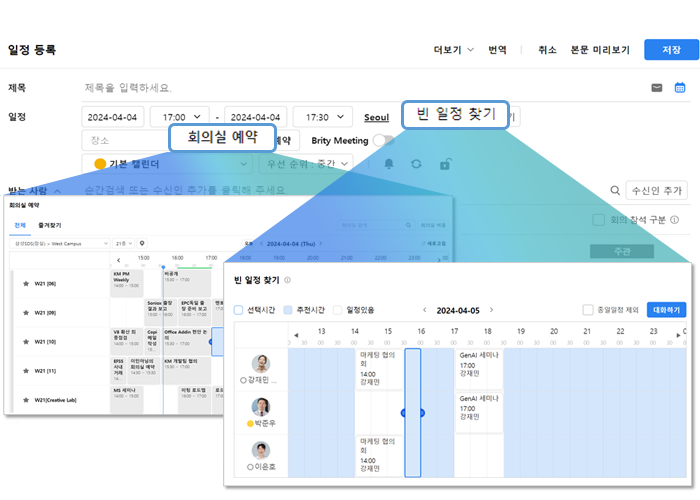Open the KM PM Weekly room booking
This screenshot has width=700, height=500.
127,283
